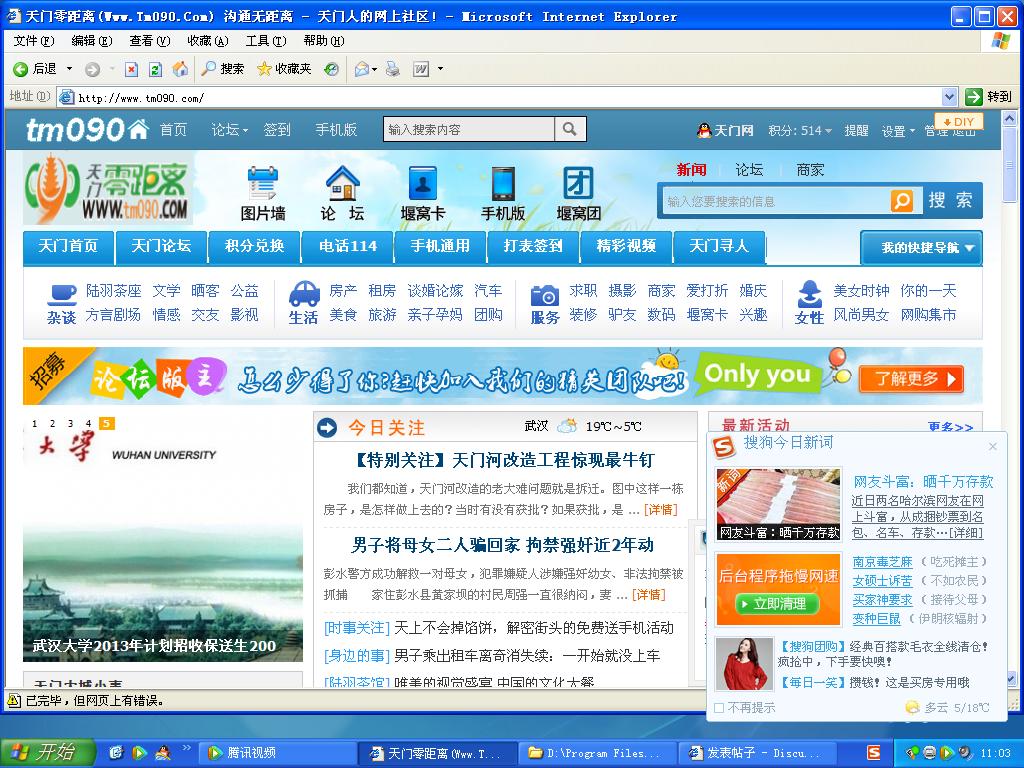The height and width of the screenshot is (768, 1024).
Task: Click the IE Refresh page icon
Action: pyautogui.click(x=155, y=69)
